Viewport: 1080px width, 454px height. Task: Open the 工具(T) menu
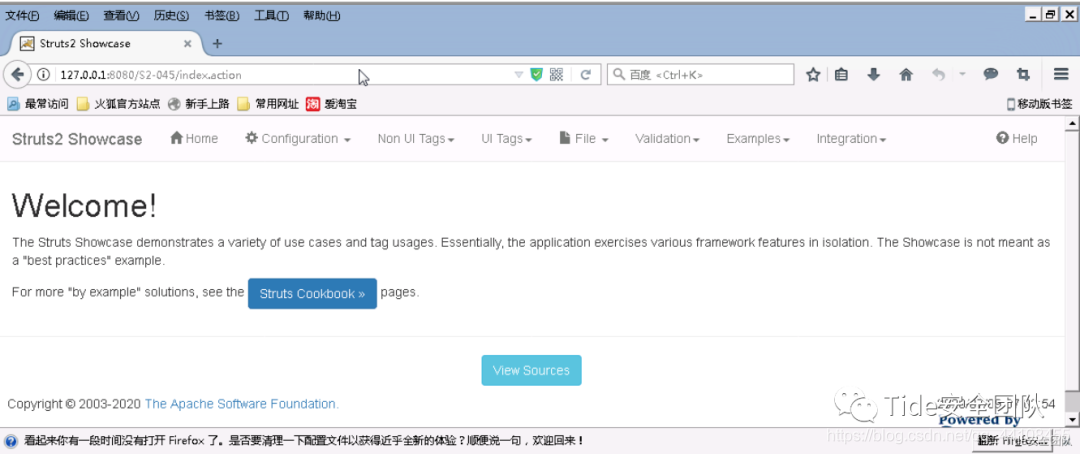click(271, 15)
